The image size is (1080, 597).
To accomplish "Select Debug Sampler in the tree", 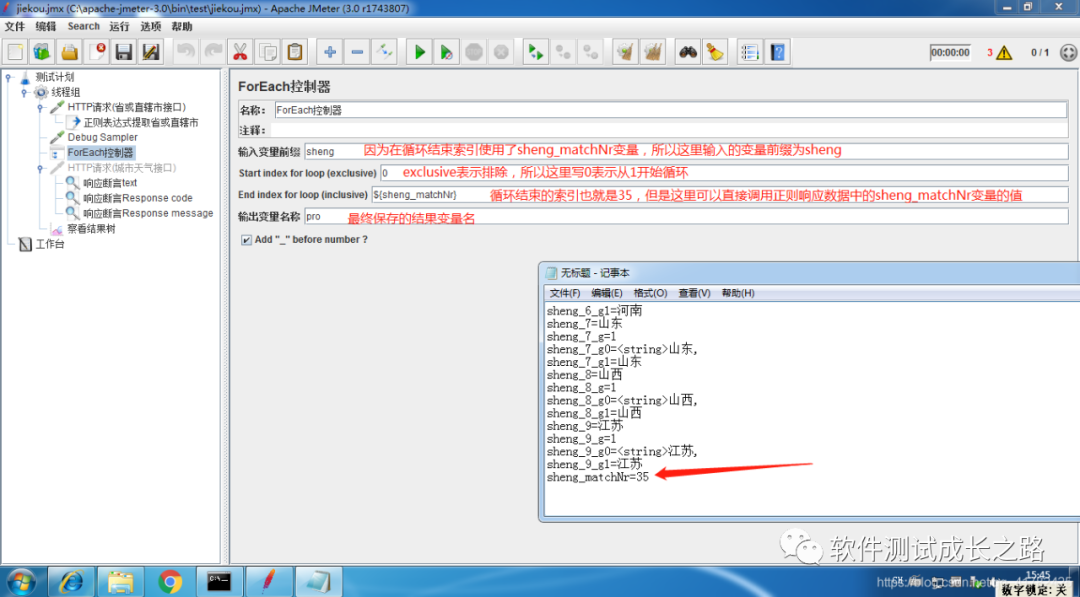I will pyautogui.click(x=103, y=138).
